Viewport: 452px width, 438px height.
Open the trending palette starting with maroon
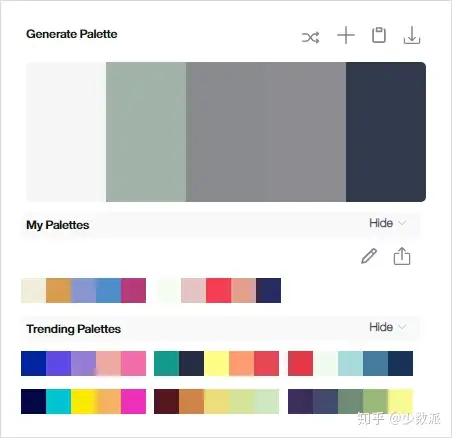(216, 401)
